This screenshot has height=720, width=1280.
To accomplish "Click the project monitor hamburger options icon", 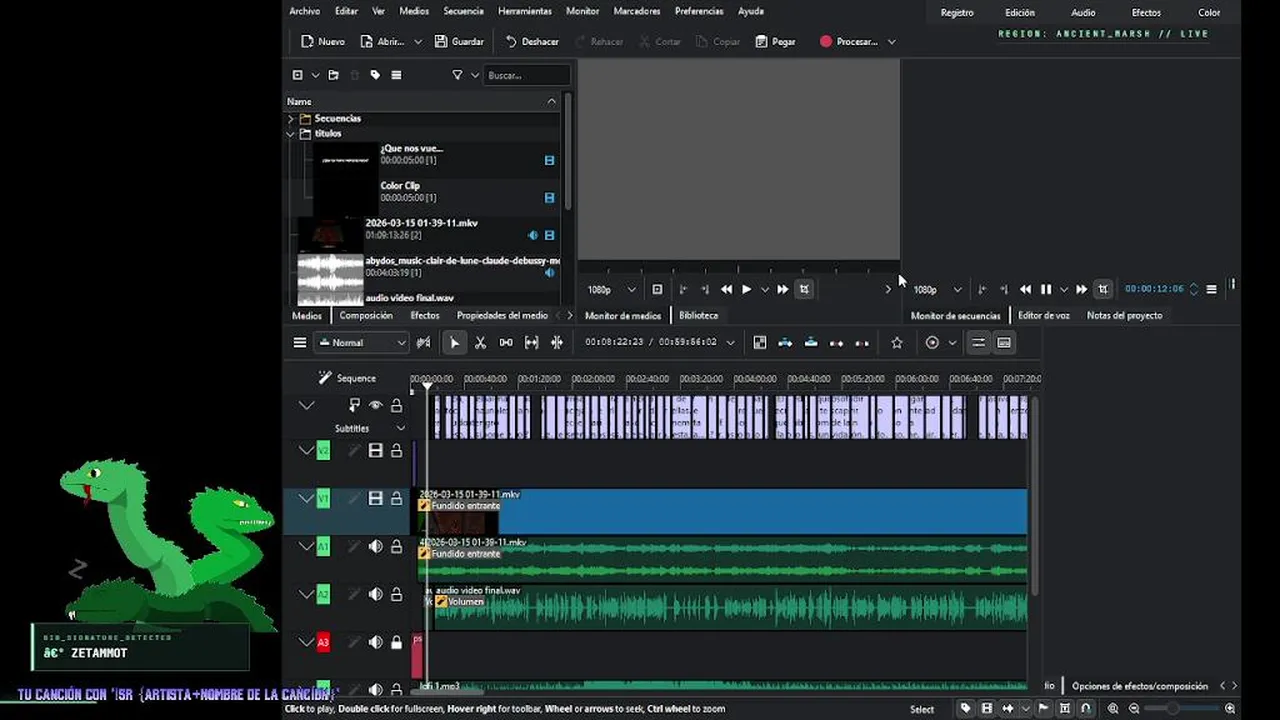I will pyautogui.click(x=1211, y=289).
